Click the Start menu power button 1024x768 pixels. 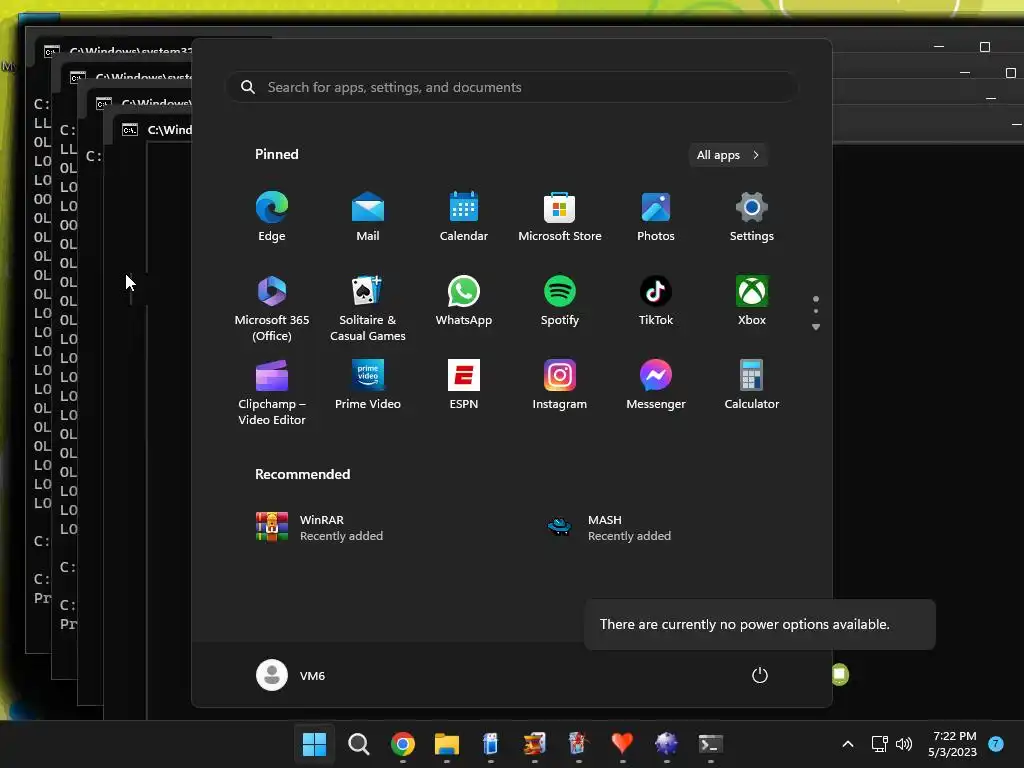pyautogui.click(x=760, y=675)
